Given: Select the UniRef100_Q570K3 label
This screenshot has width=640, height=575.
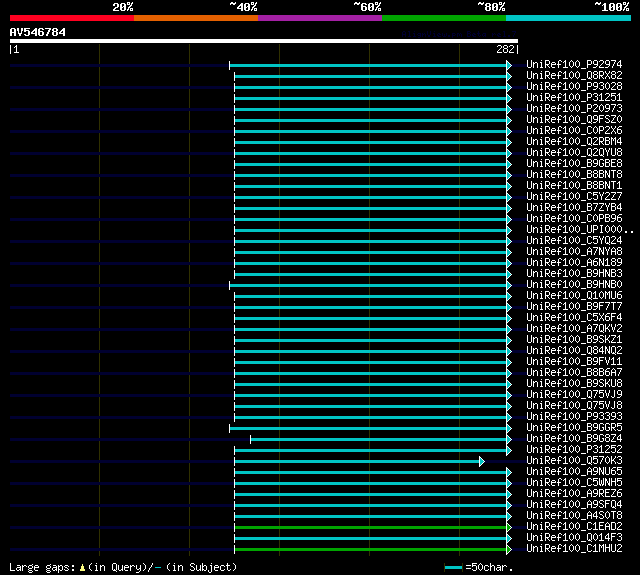Looking at the screenshot, I should coord(574,461).
